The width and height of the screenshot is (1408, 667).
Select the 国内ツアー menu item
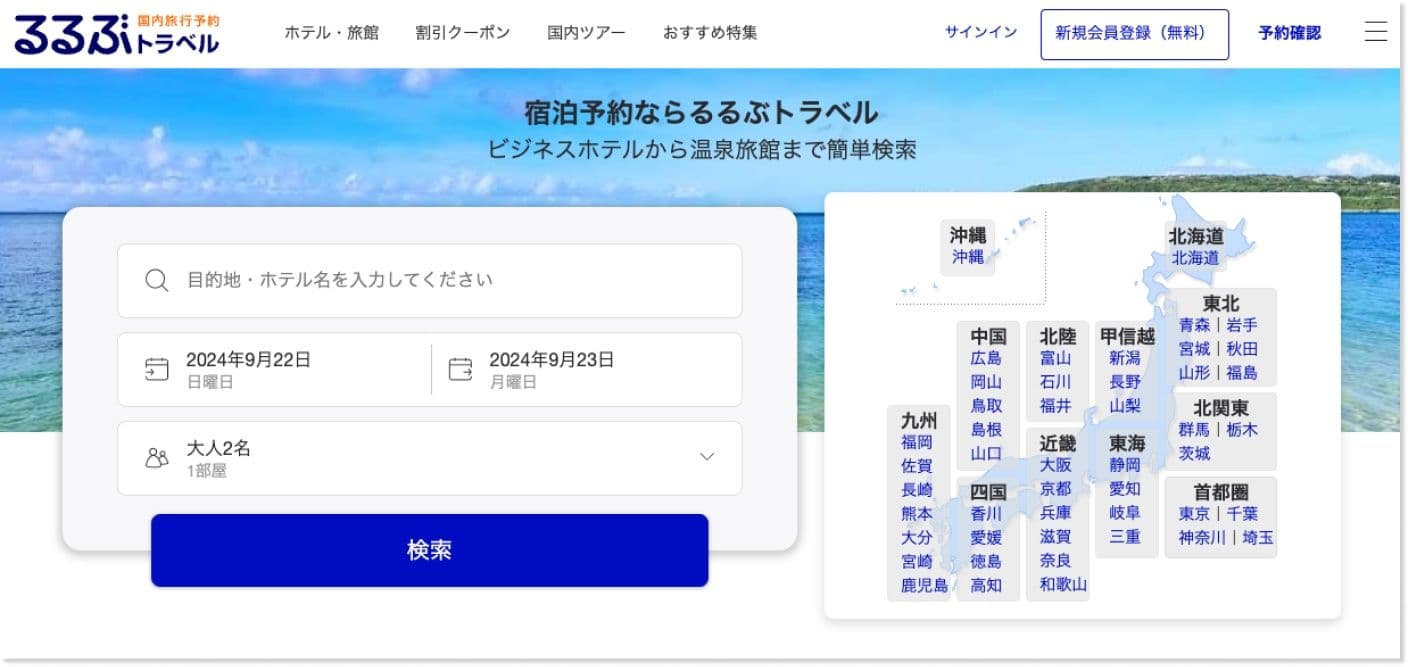tap(586, 33)
